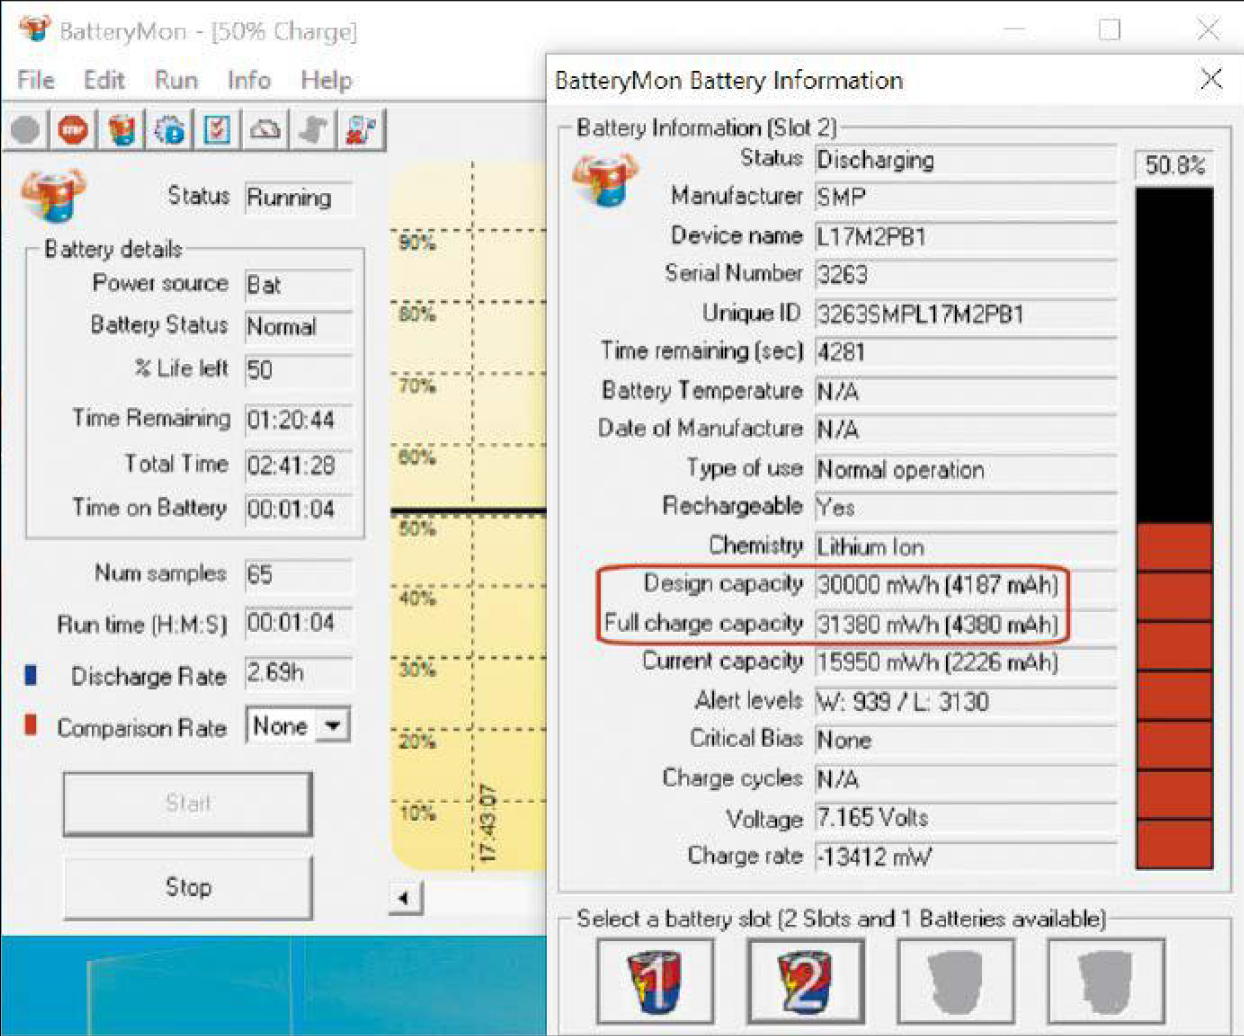Click the Battery Status field showing Normal
The image size is (1244, 1036).
click(299, 327)
